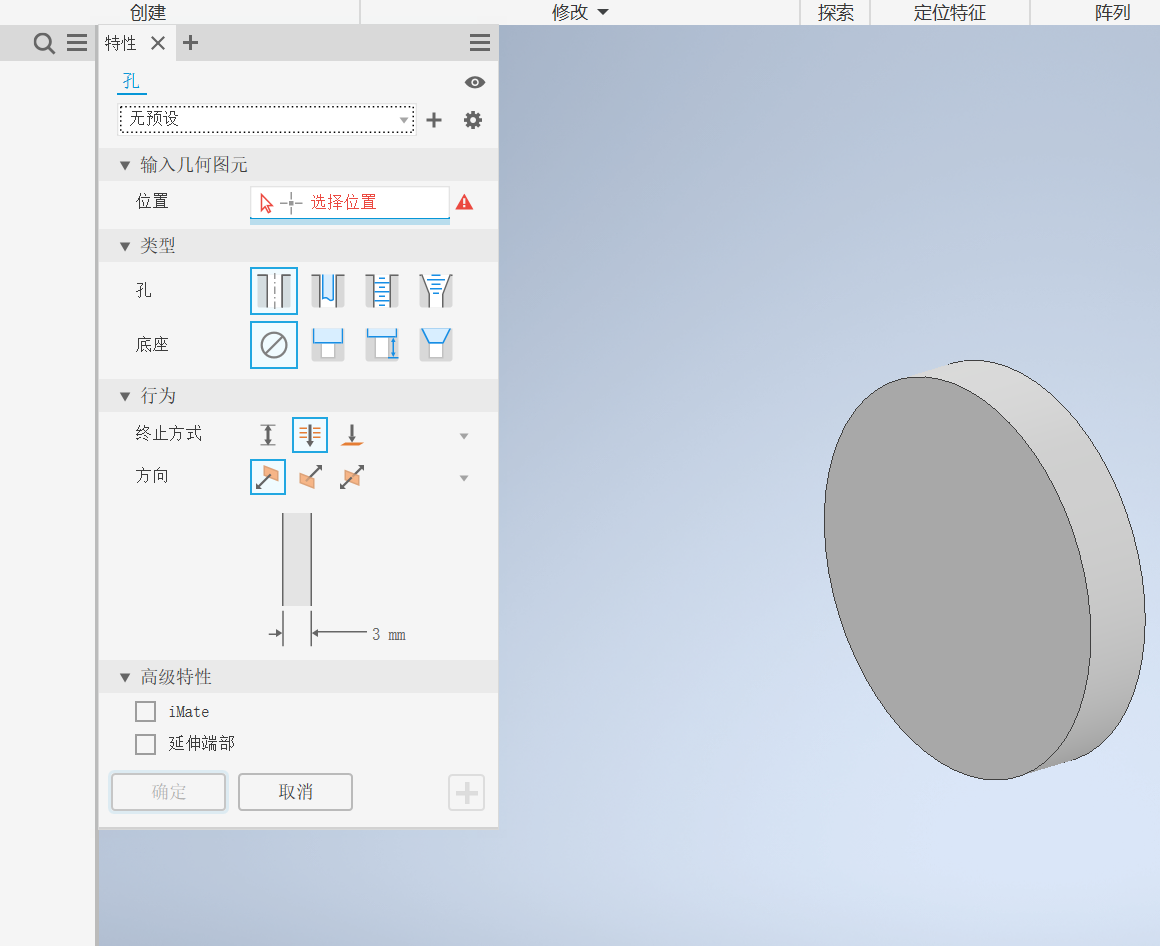Click the search magnifier icon

tap(44, 43)
